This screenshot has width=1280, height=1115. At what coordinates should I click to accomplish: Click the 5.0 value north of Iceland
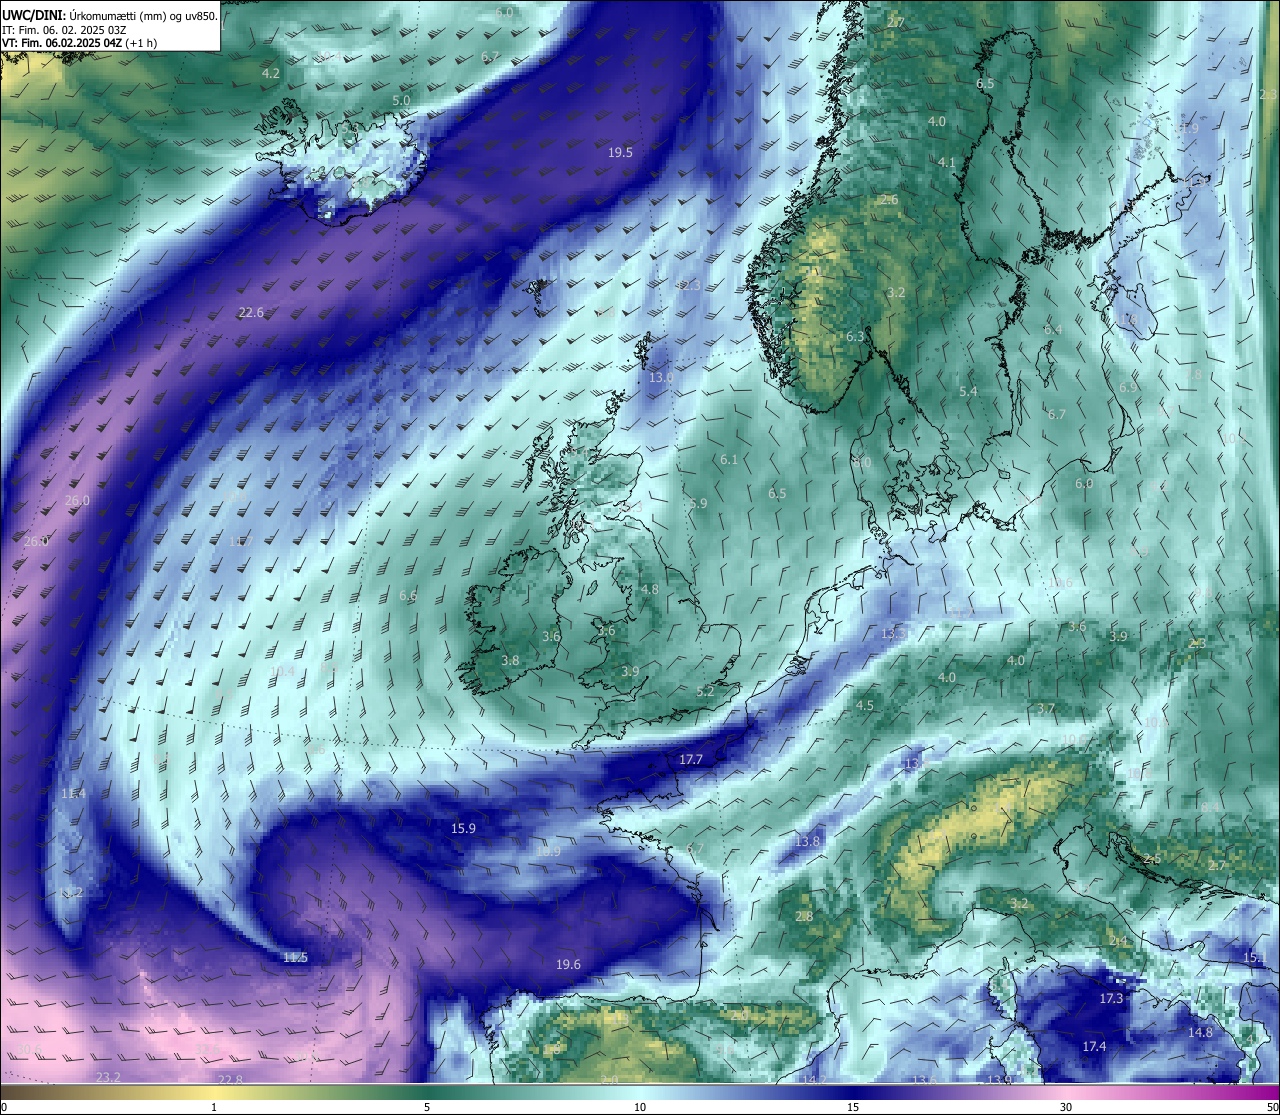click(x=401, y=100)
